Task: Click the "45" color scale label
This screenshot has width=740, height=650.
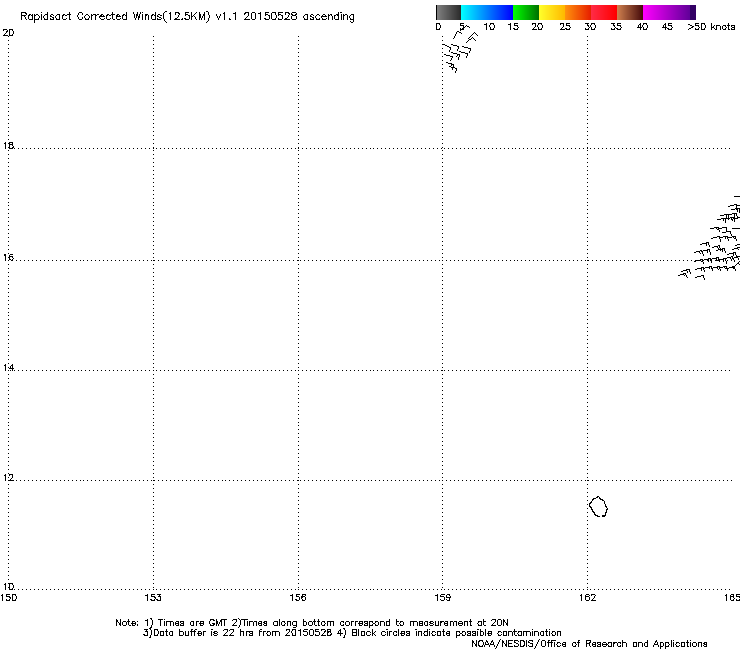Action: coord(667,27)
